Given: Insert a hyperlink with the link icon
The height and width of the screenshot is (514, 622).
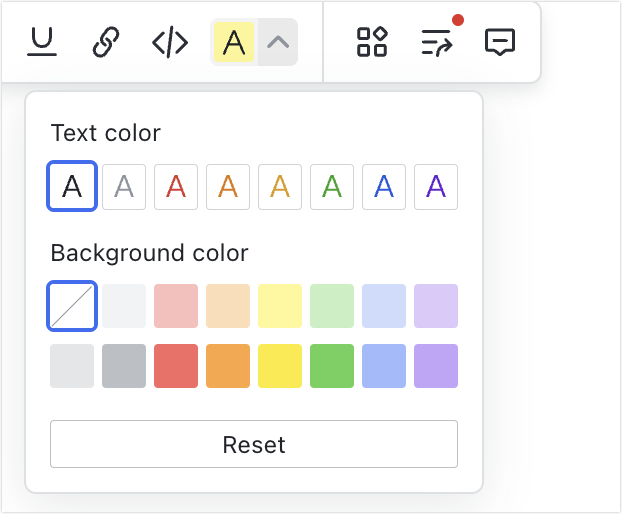Looking at the screenshot, I should pos(106,42).
